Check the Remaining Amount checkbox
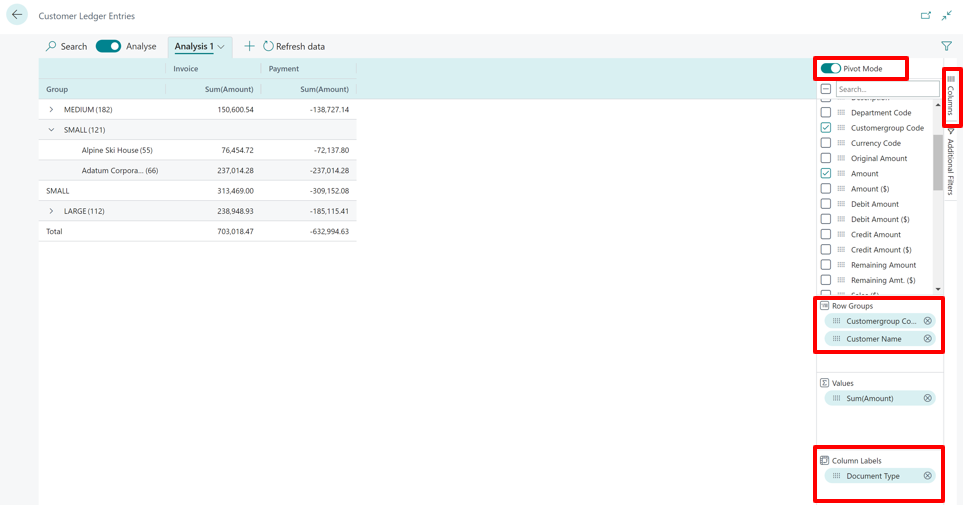The width and height of the screenshot is (963, 505). (x=825, y=265)
